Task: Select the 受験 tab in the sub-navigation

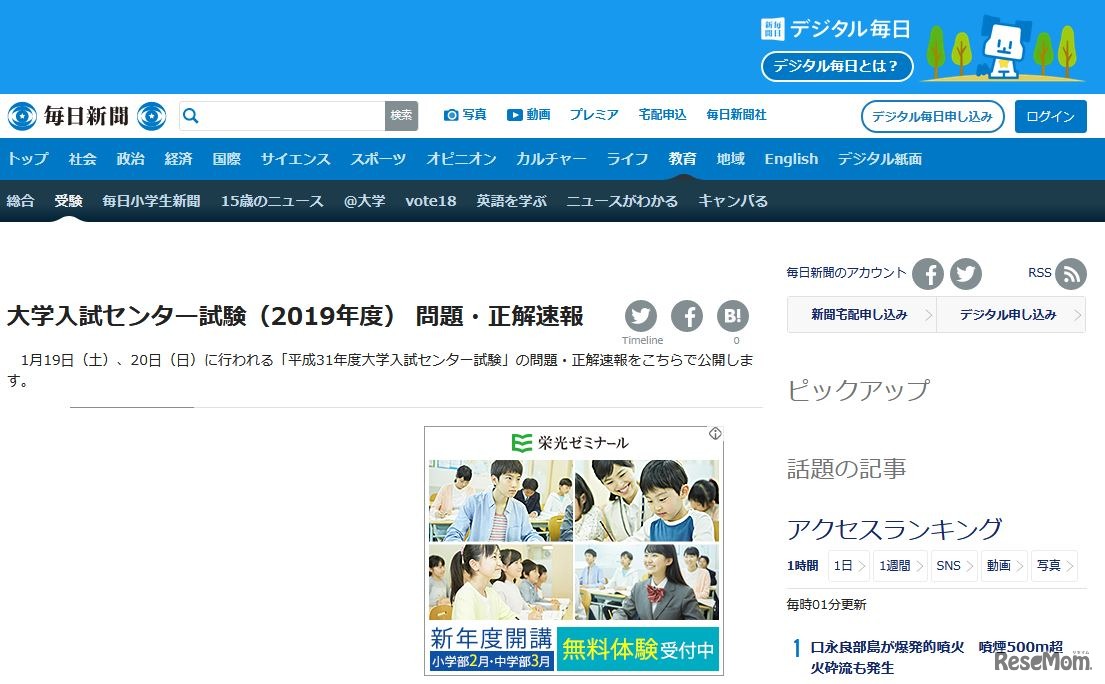Action: (69, 200)
